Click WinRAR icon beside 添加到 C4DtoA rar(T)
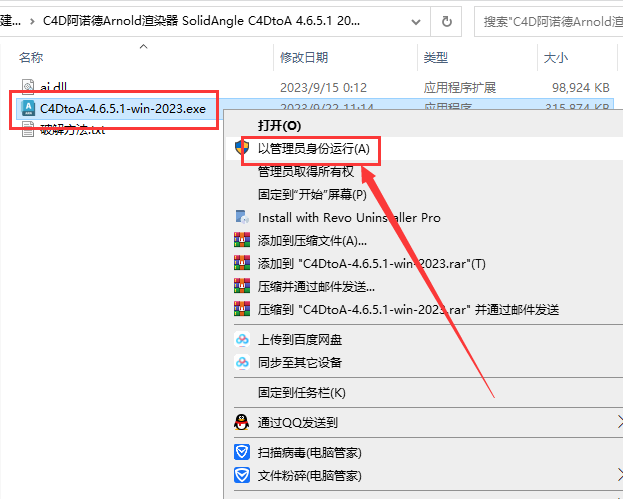This screenshot has height=499, width=623. tap(242, 263)
